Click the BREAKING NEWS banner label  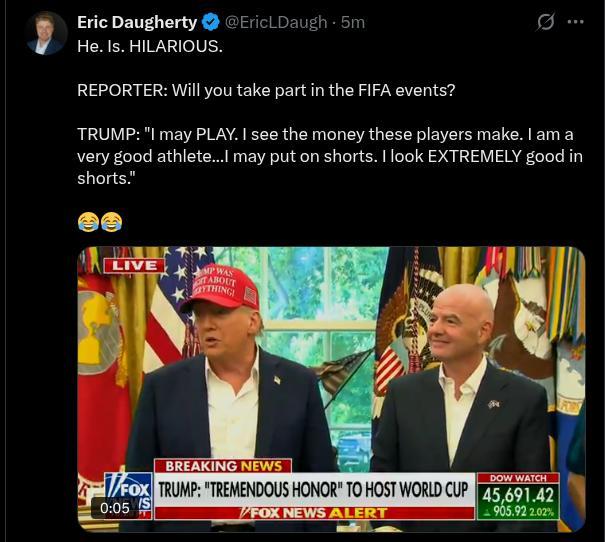coord(223,466)
